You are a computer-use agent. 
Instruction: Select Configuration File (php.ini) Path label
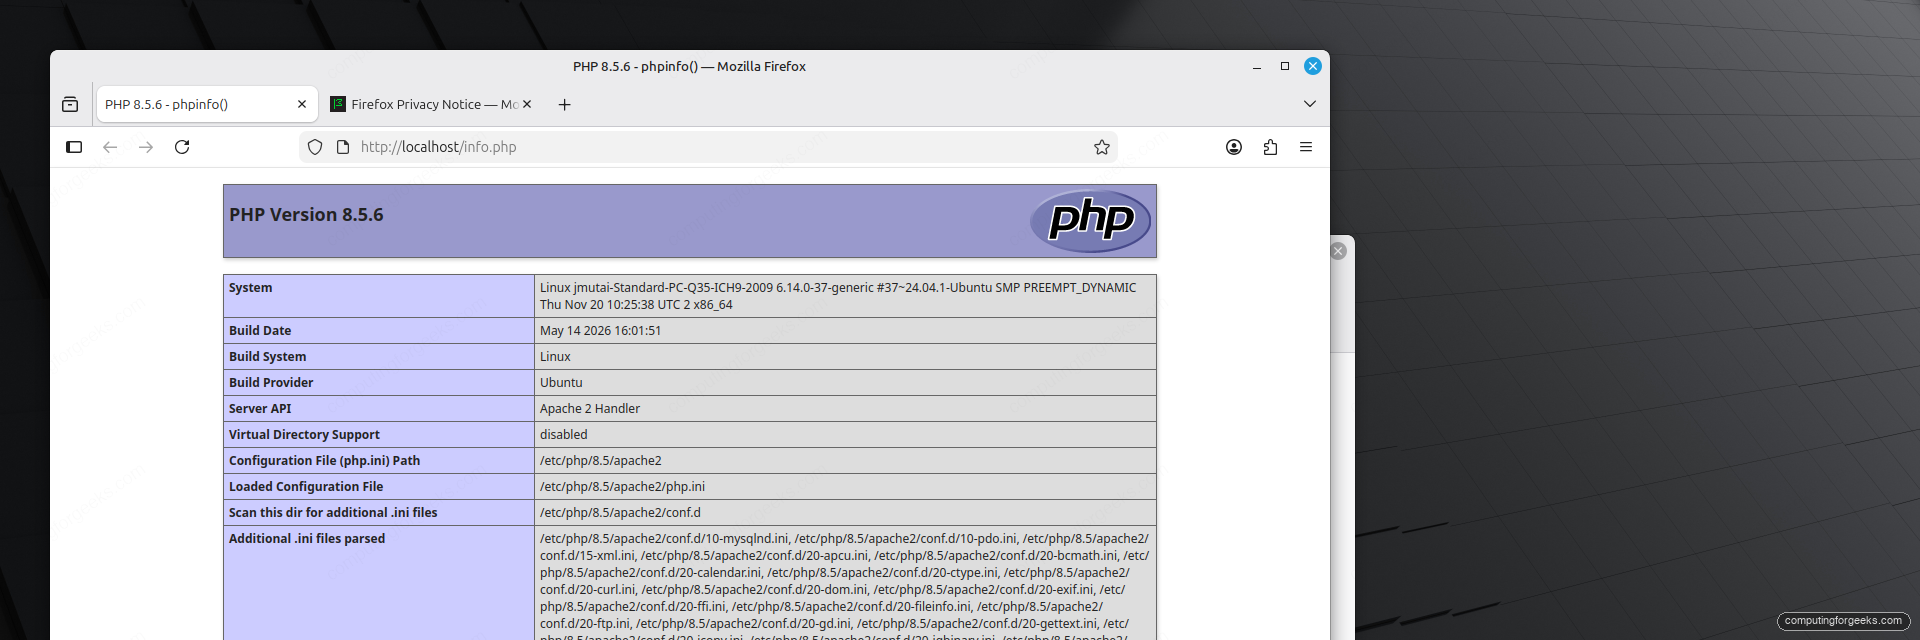[324, 461]
